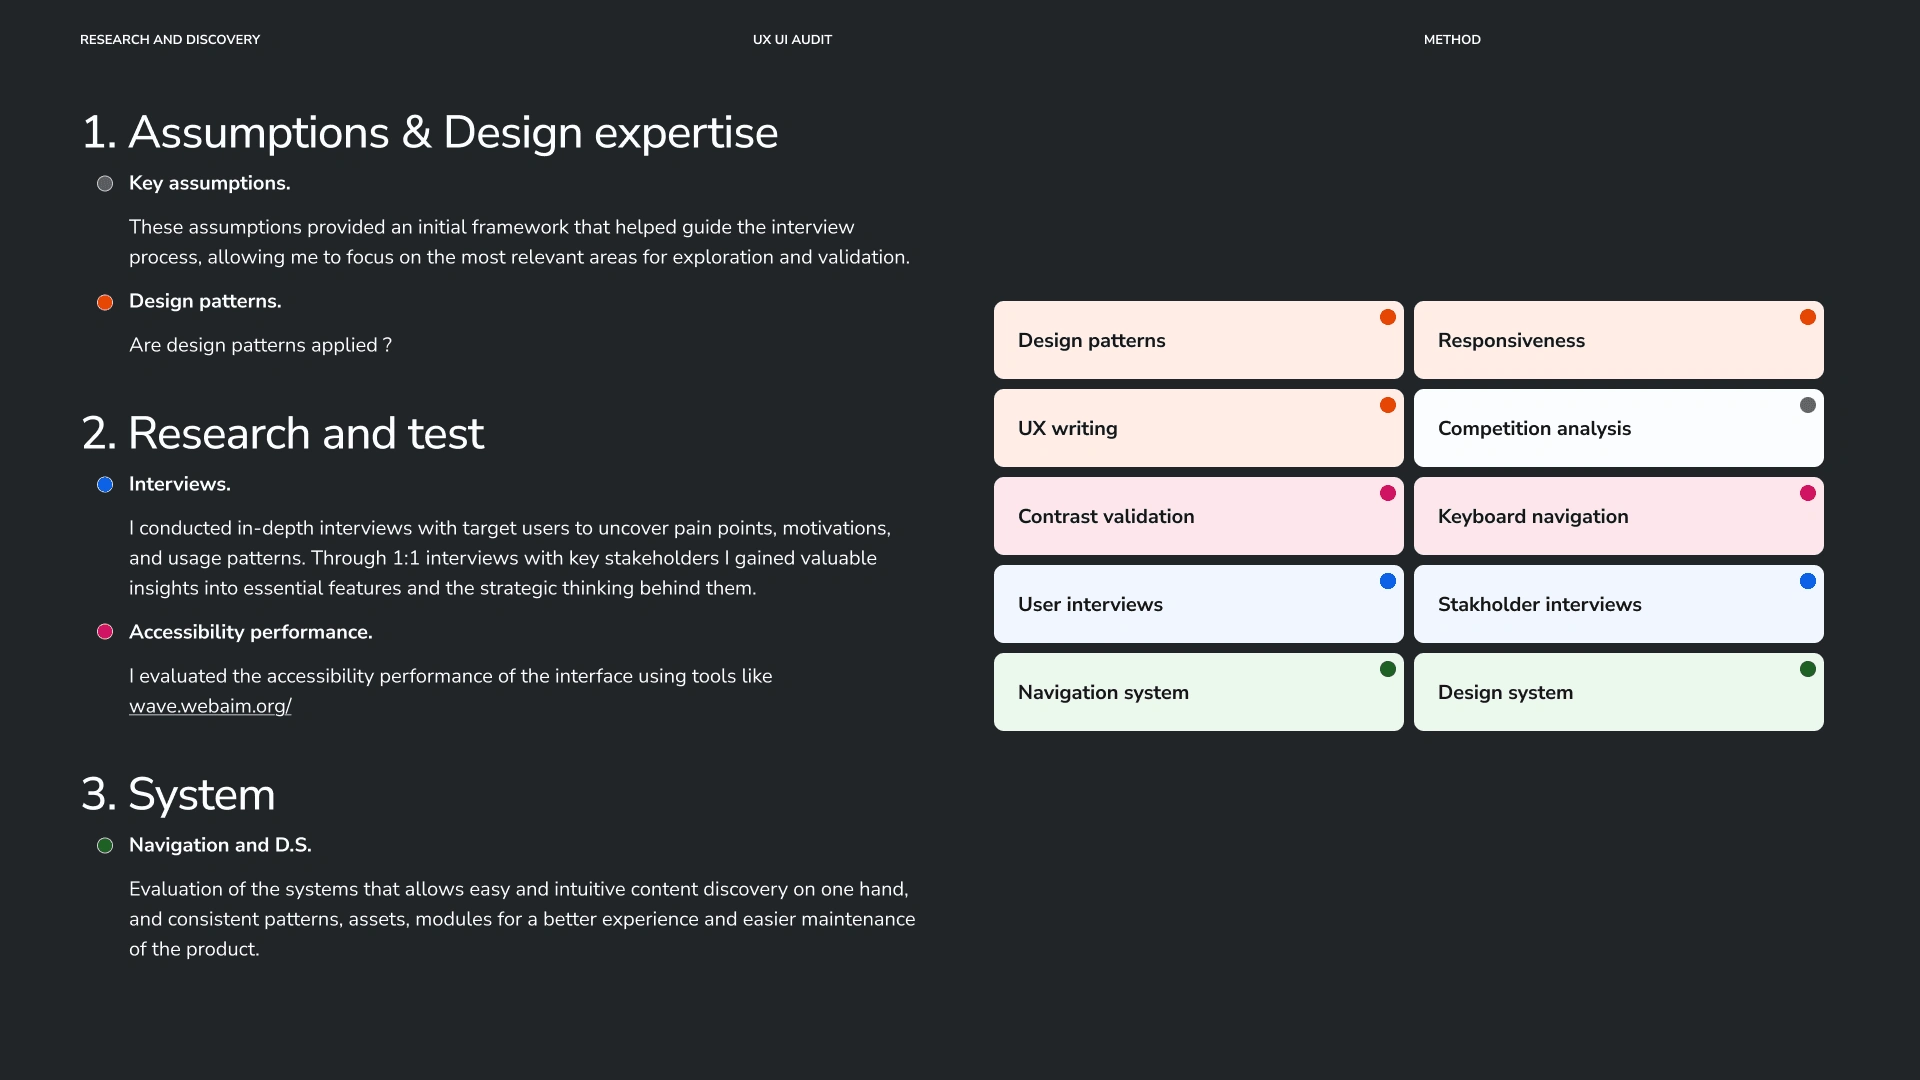Click the orange dot on UX writing card
This screenshot has height=1080, width=1920.
1388,405
